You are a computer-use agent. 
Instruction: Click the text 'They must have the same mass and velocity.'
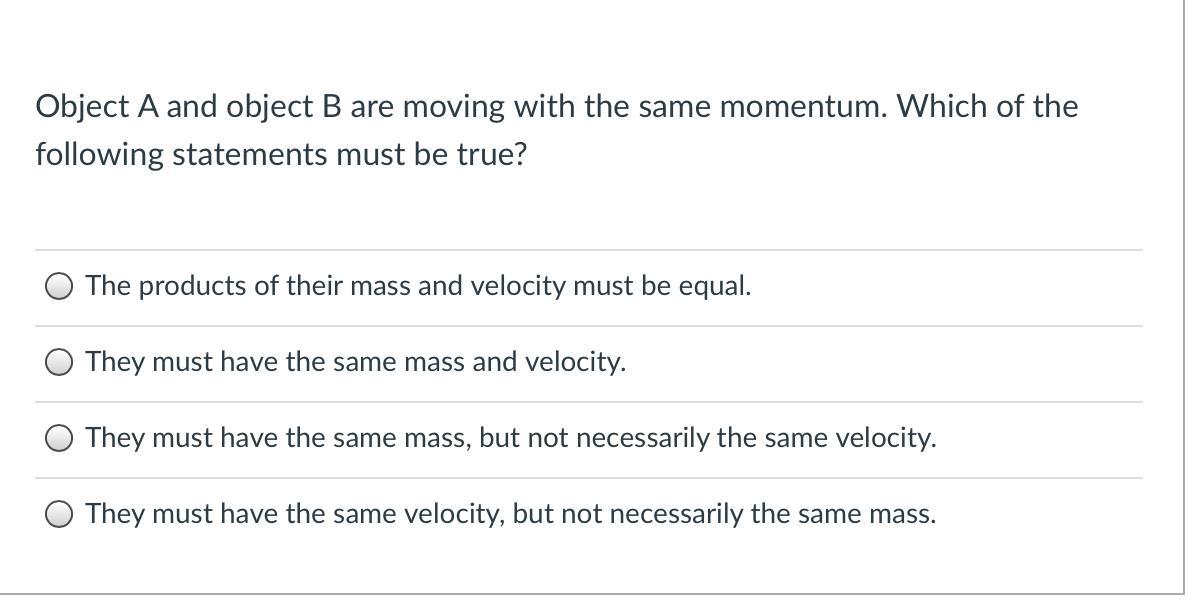pyautogui.click(x=356, y=362)
